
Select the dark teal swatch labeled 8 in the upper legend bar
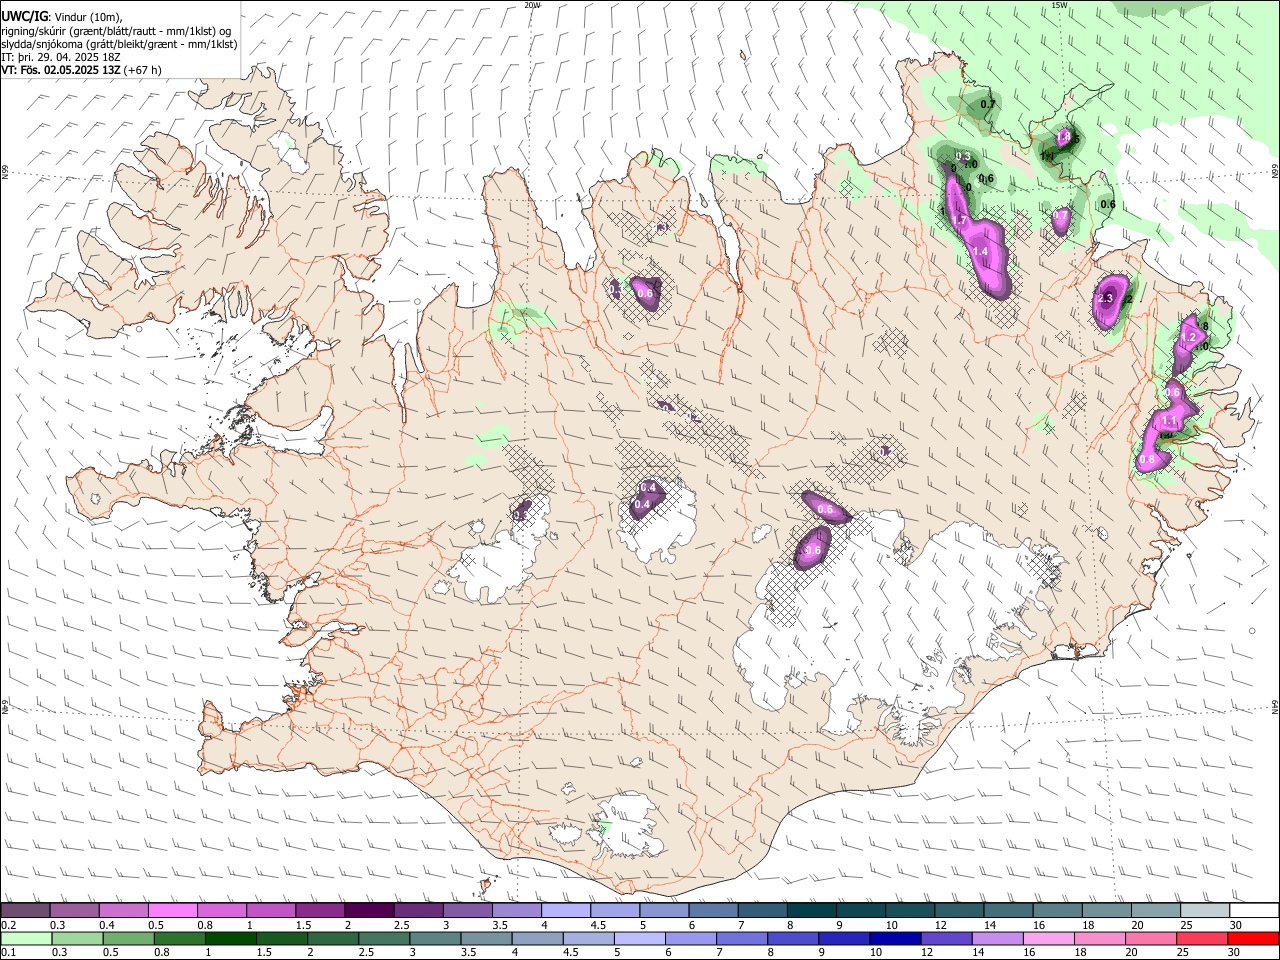[812, 910]
